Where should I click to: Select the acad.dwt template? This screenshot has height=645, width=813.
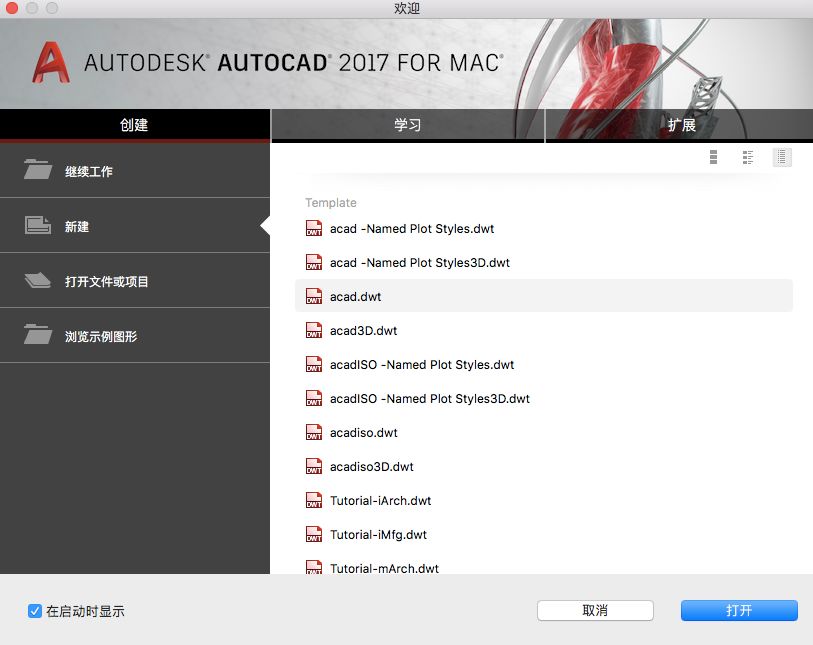point(355,297)
